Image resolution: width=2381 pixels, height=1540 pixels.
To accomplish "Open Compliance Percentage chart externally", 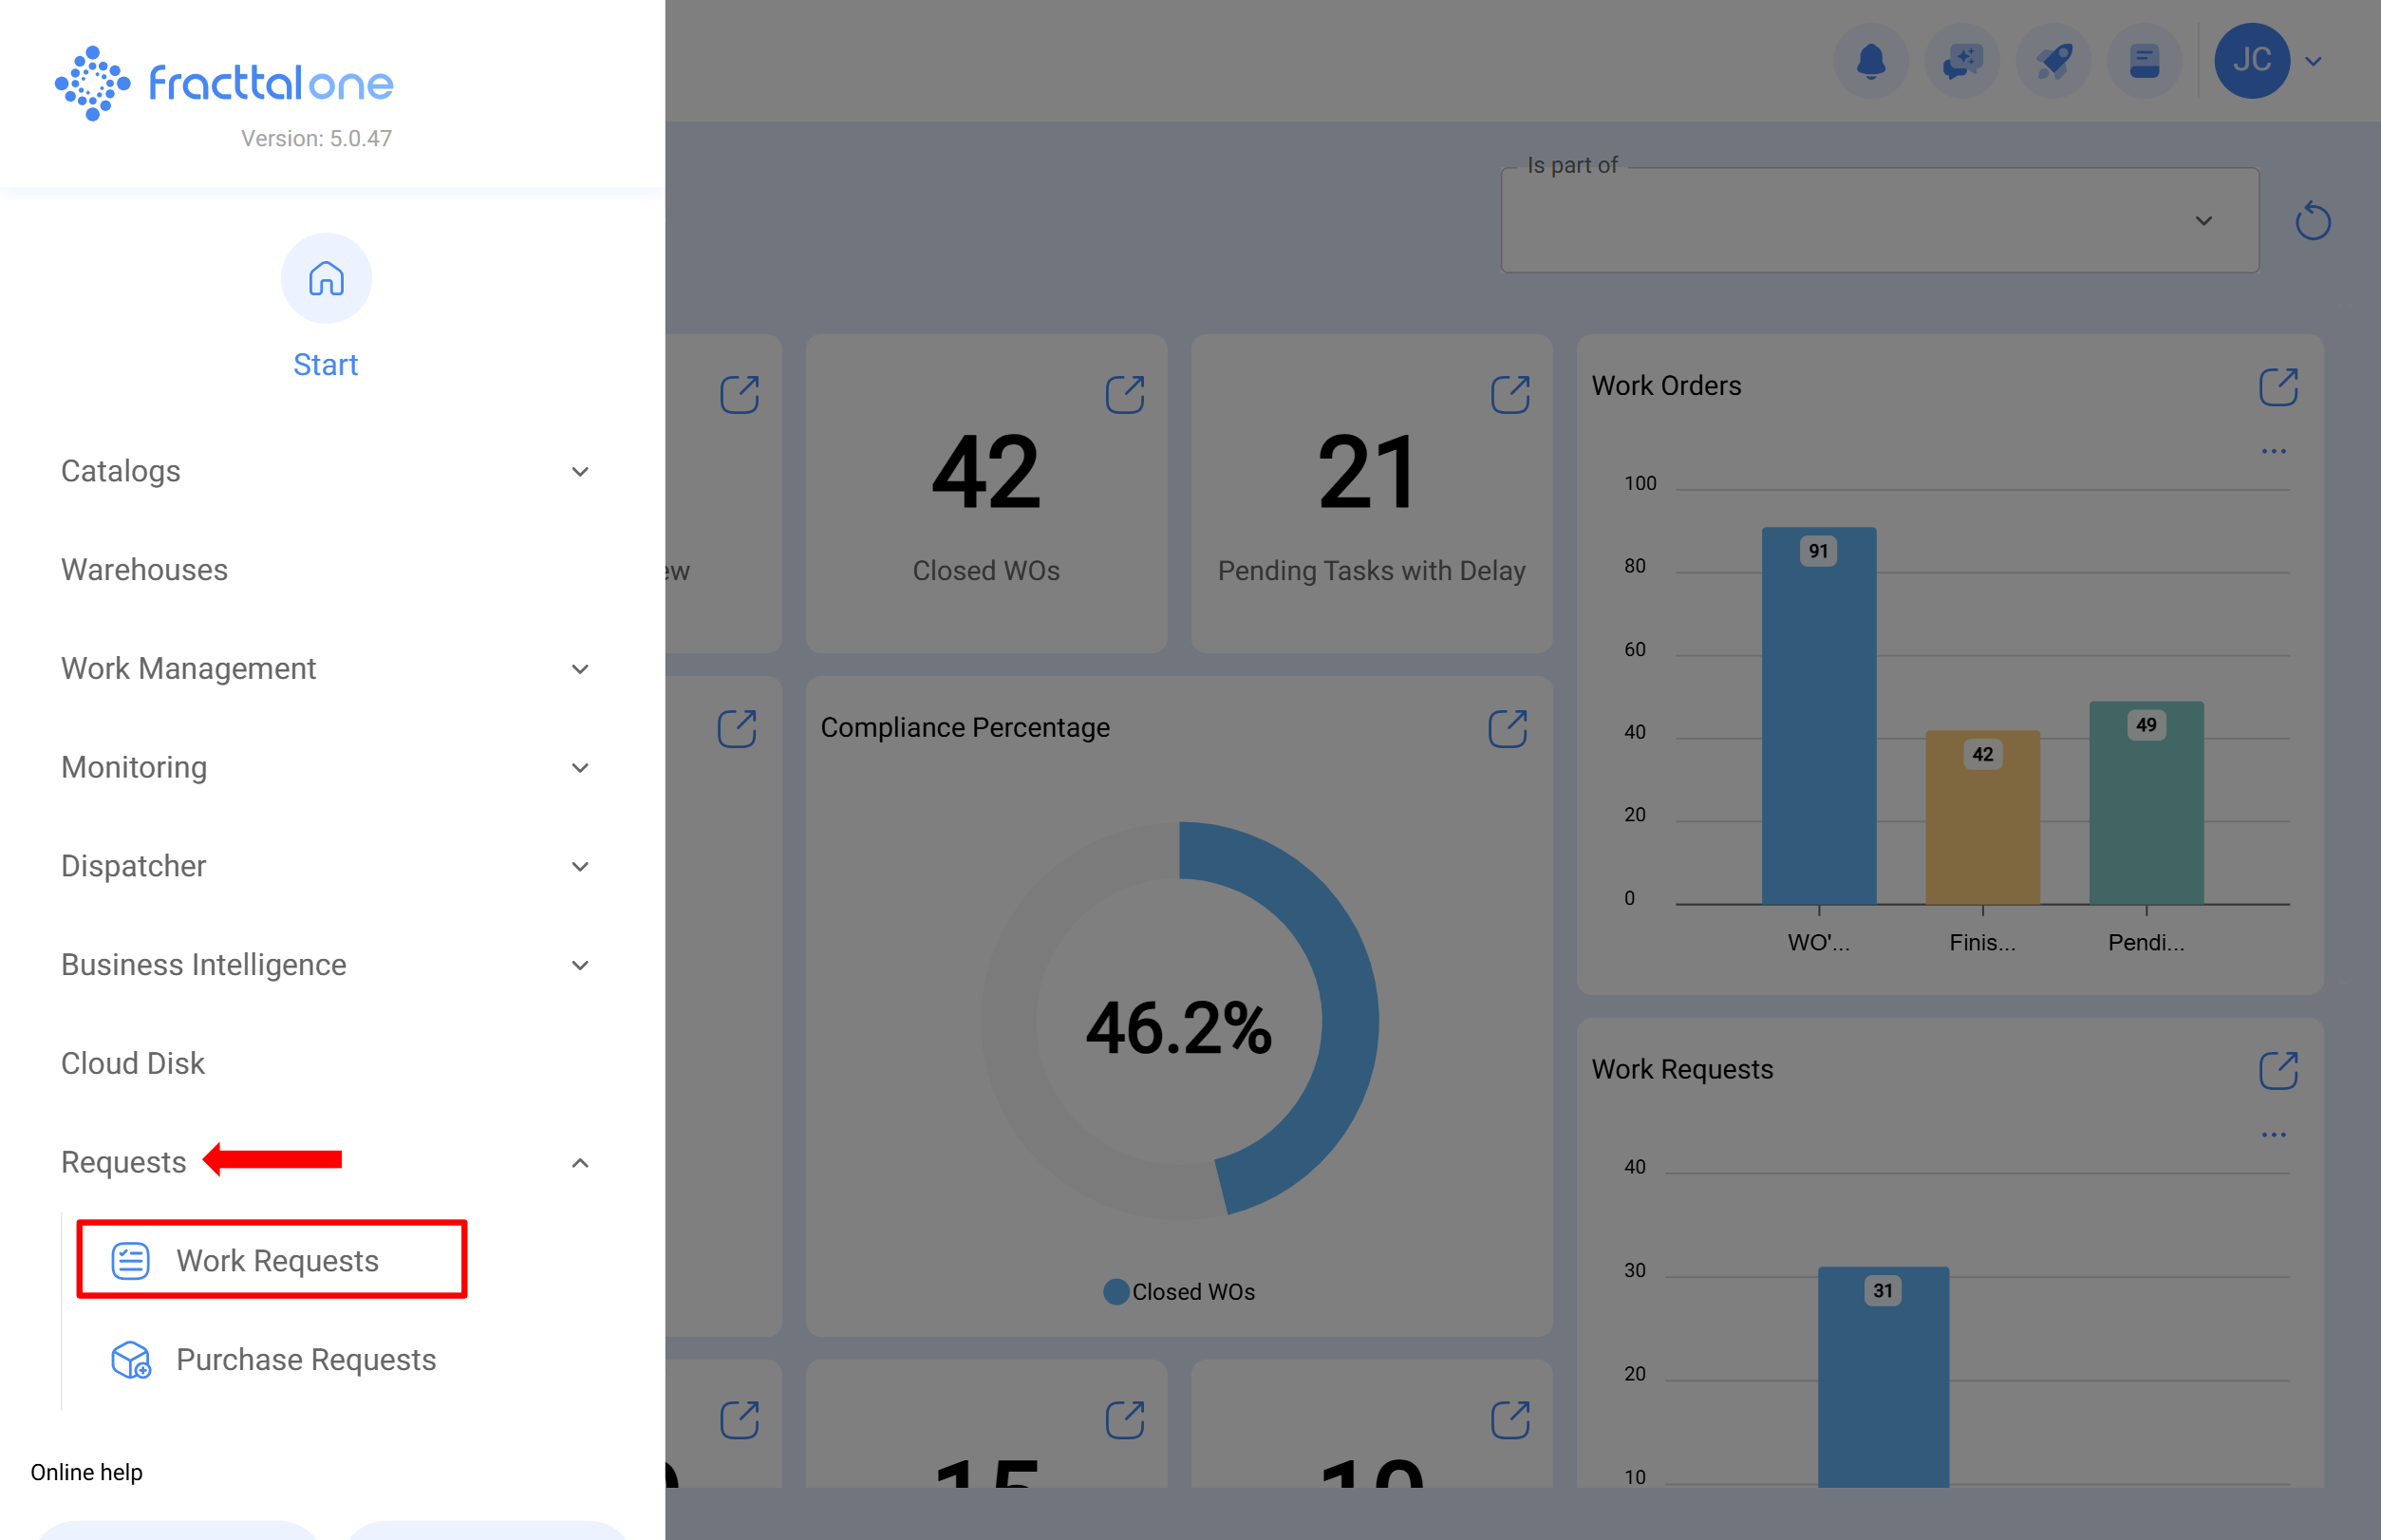I will tap(1507, 728).
